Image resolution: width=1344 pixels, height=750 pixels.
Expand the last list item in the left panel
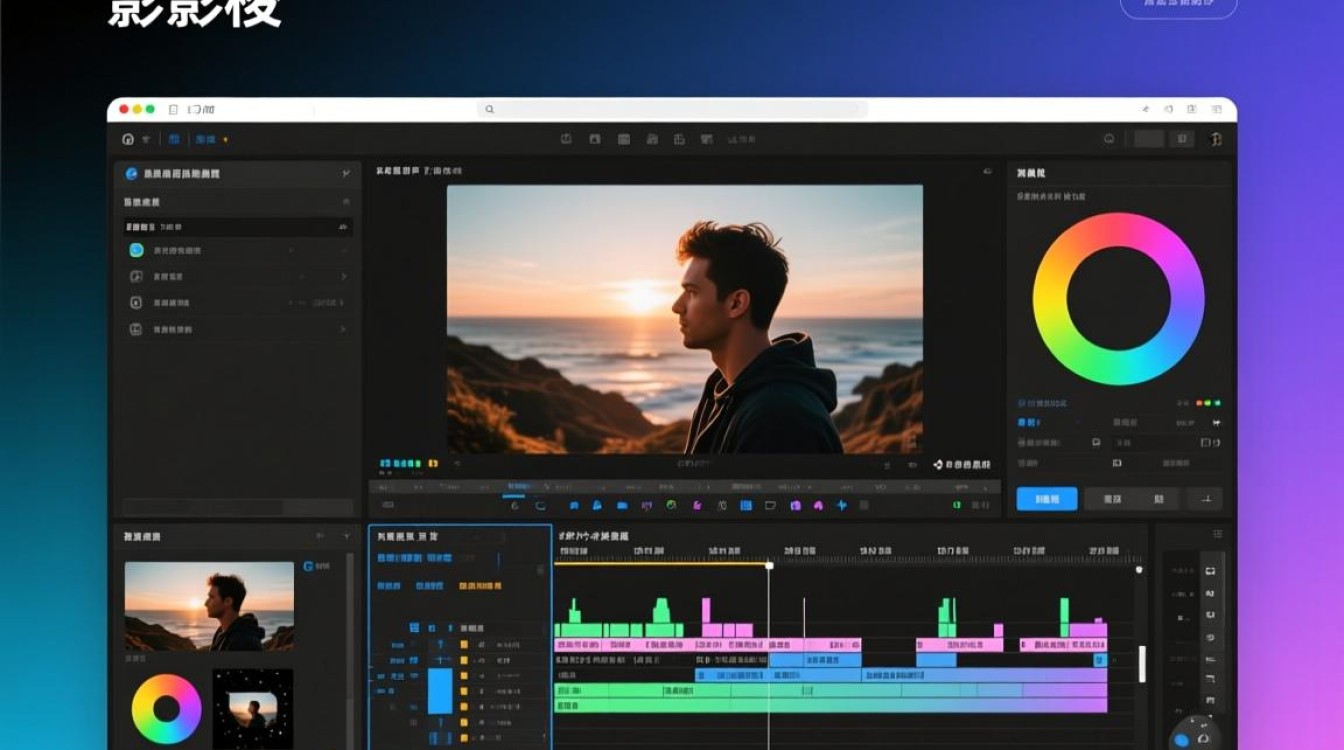tap(344, 329)
